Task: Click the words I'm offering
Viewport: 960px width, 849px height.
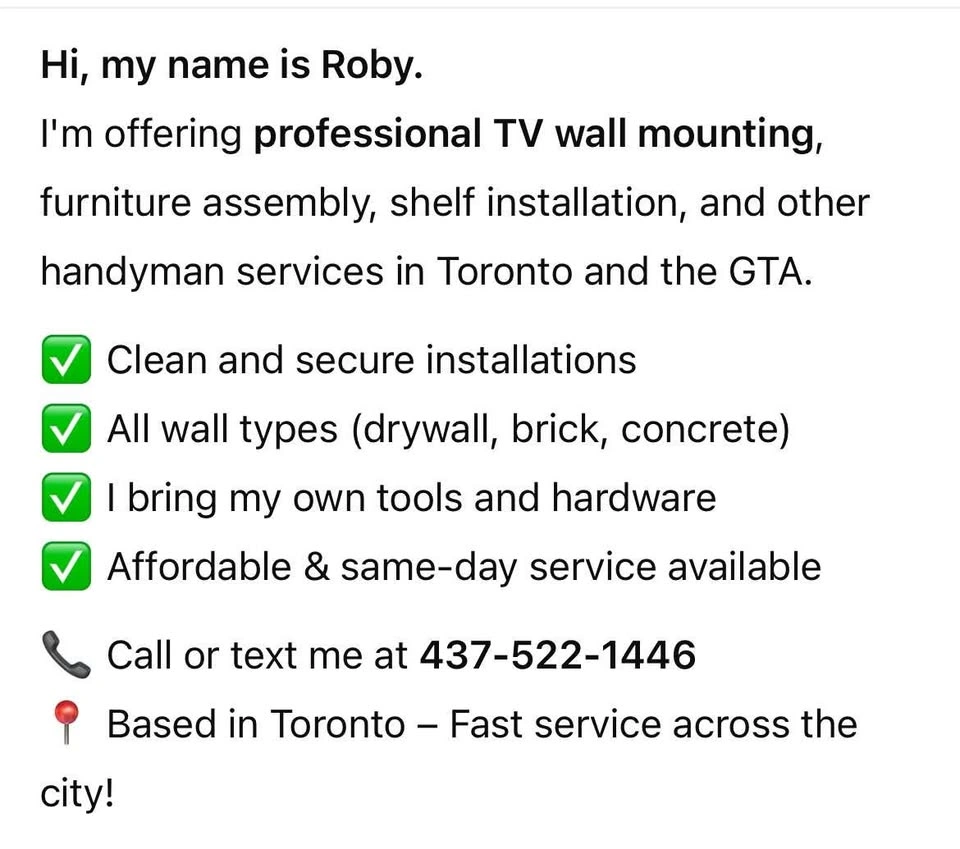Action: coord(141,135)
